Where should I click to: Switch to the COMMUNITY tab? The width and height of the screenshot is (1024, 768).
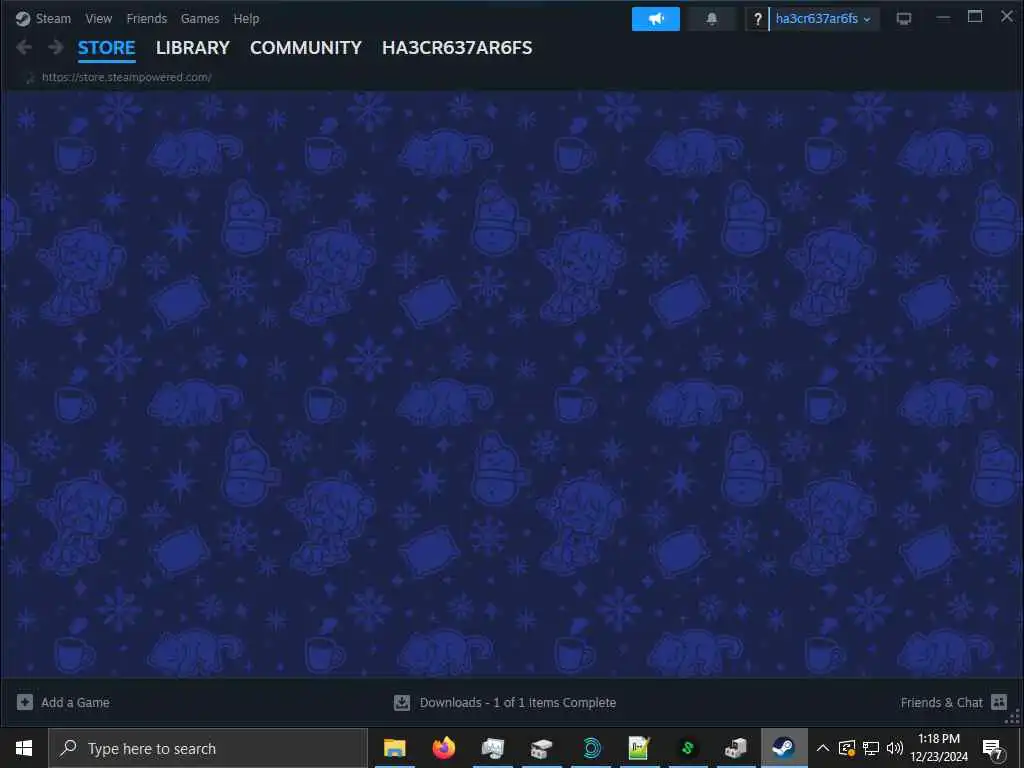306,48
